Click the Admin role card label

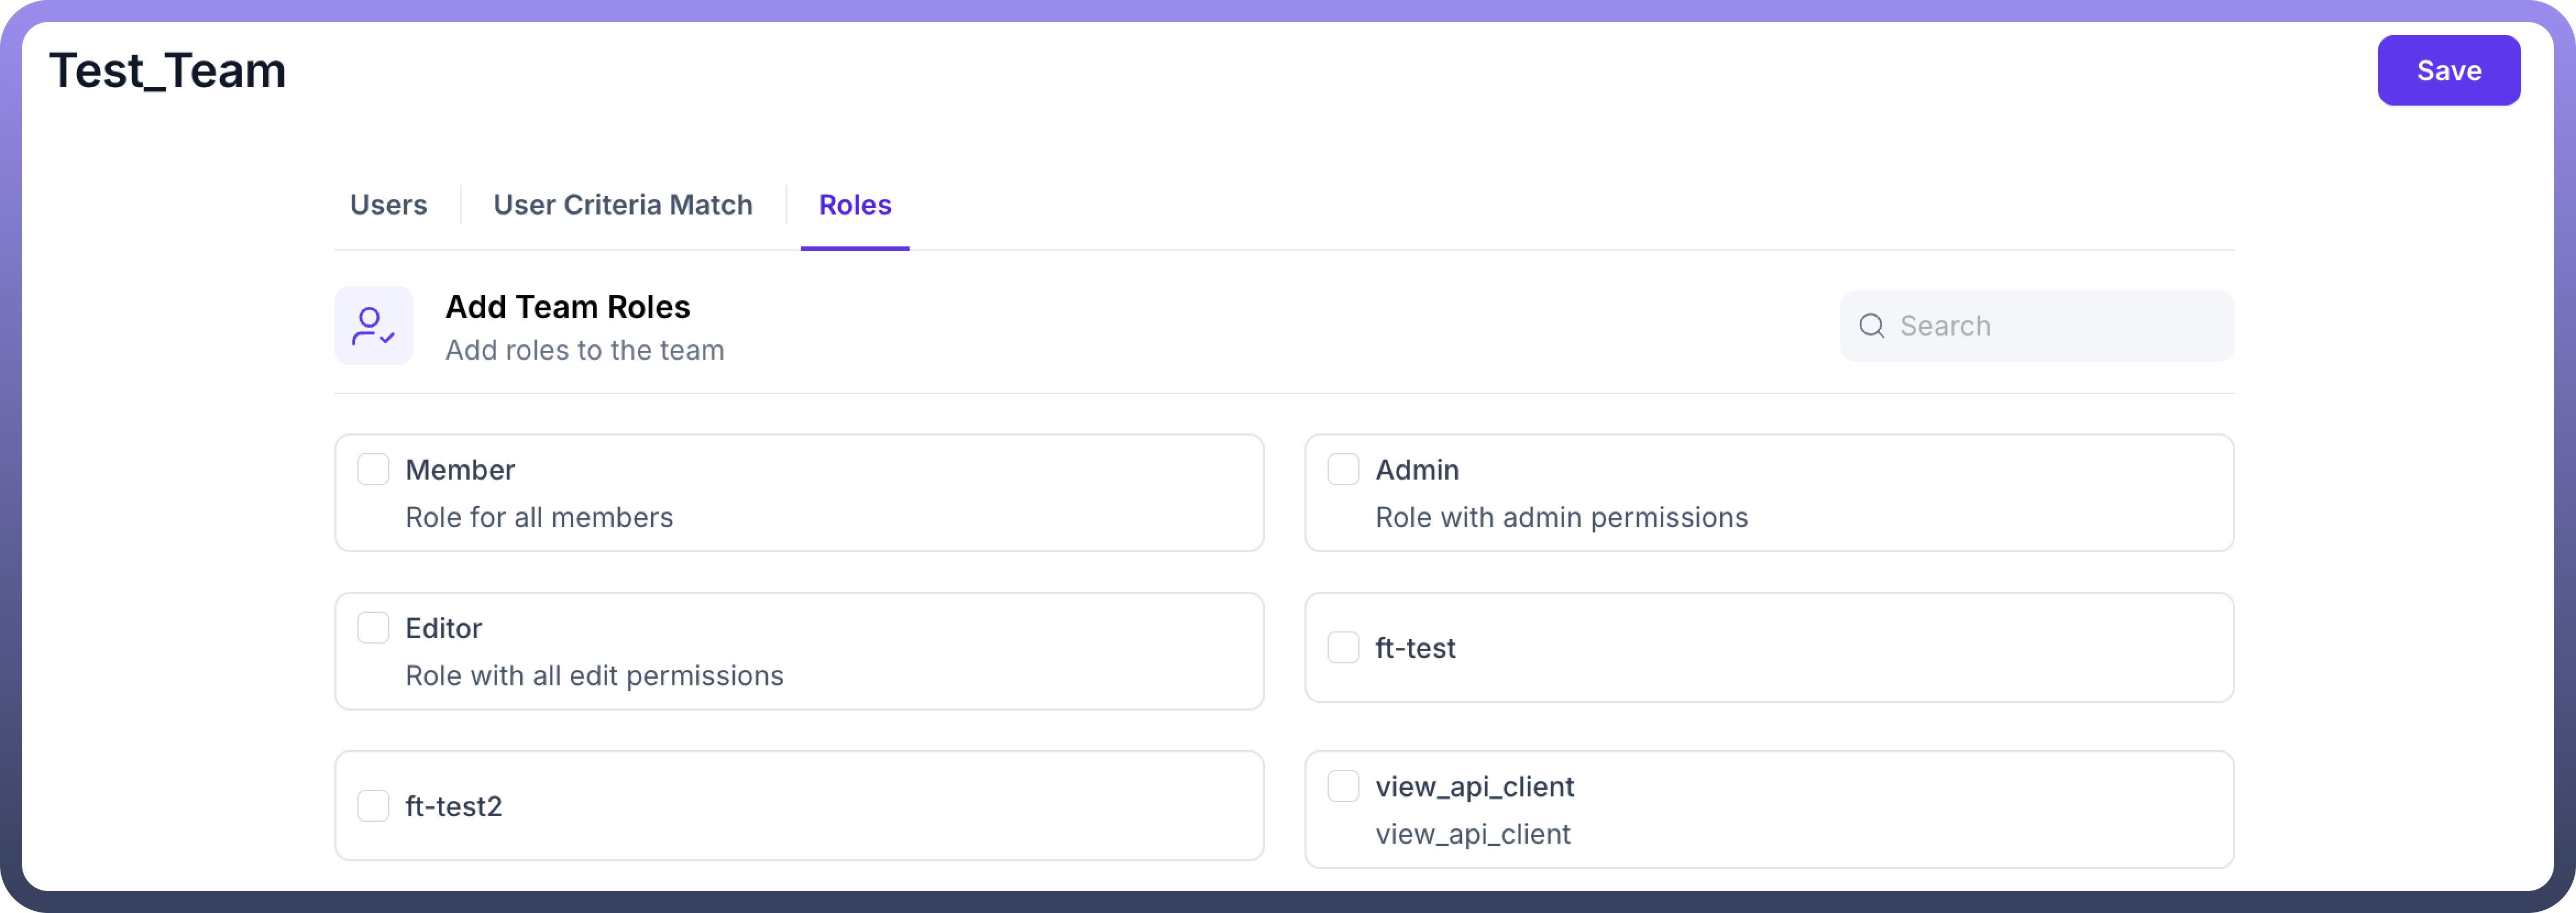pyautogui.click(x=1417, y=470)
